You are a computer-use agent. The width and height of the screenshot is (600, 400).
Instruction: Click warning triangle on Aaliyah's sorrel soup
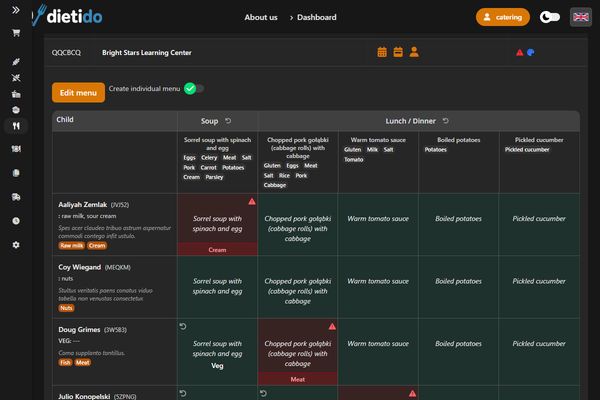[x=252, y=201]
